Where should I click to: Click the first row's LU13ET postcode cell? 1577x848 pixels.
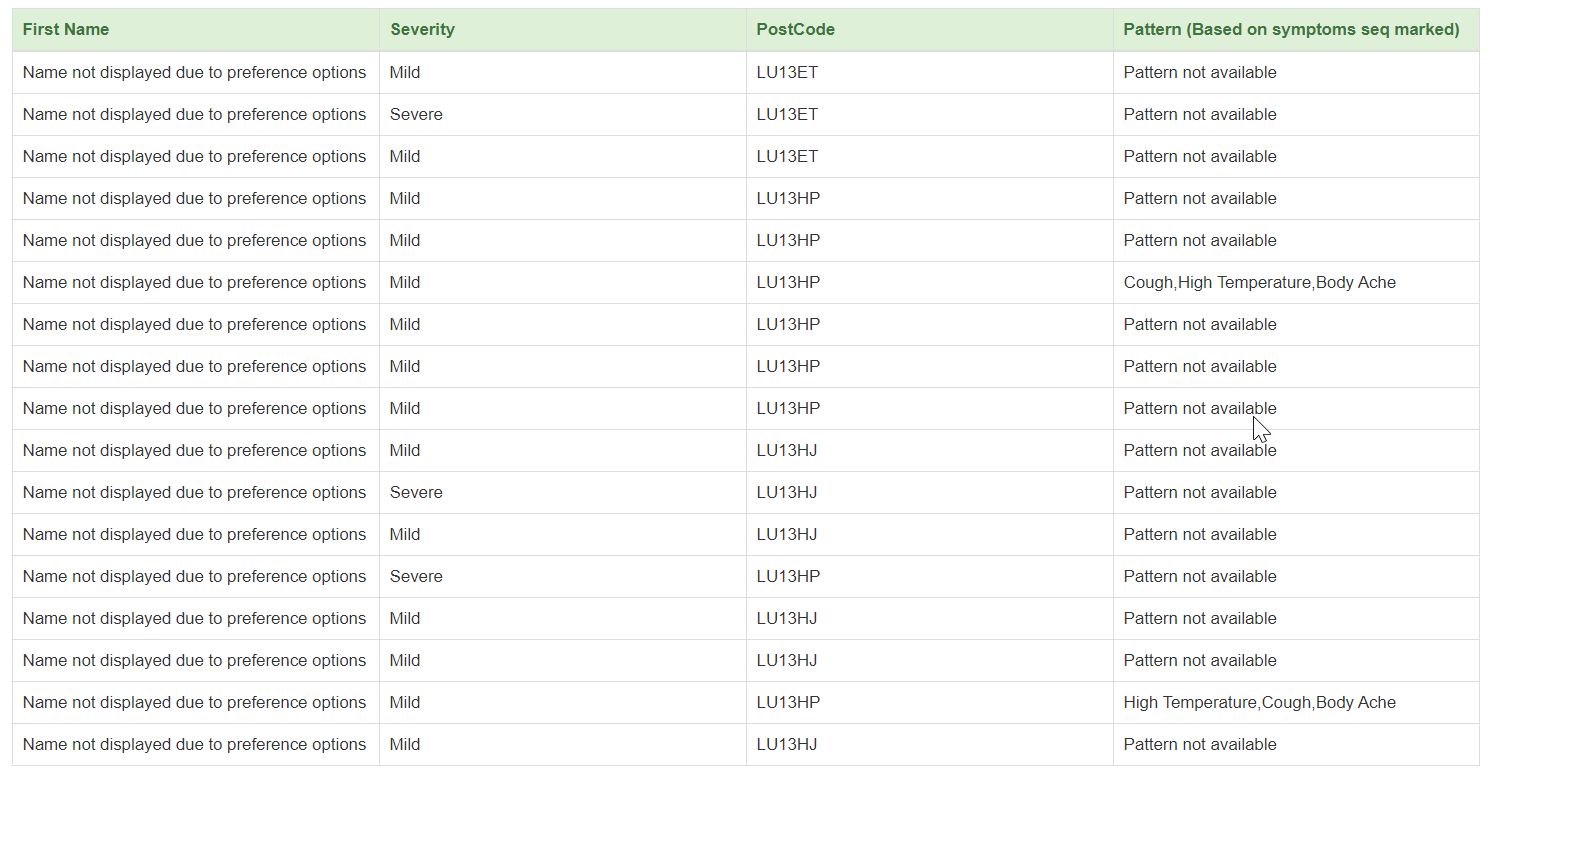pos(930,73)
